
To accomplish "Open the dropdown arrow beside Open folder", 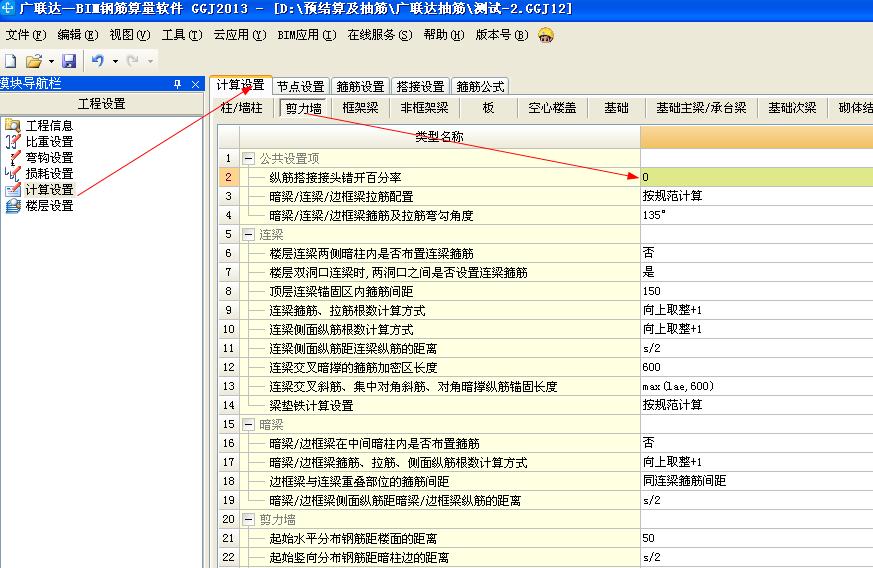I will 51,61.
